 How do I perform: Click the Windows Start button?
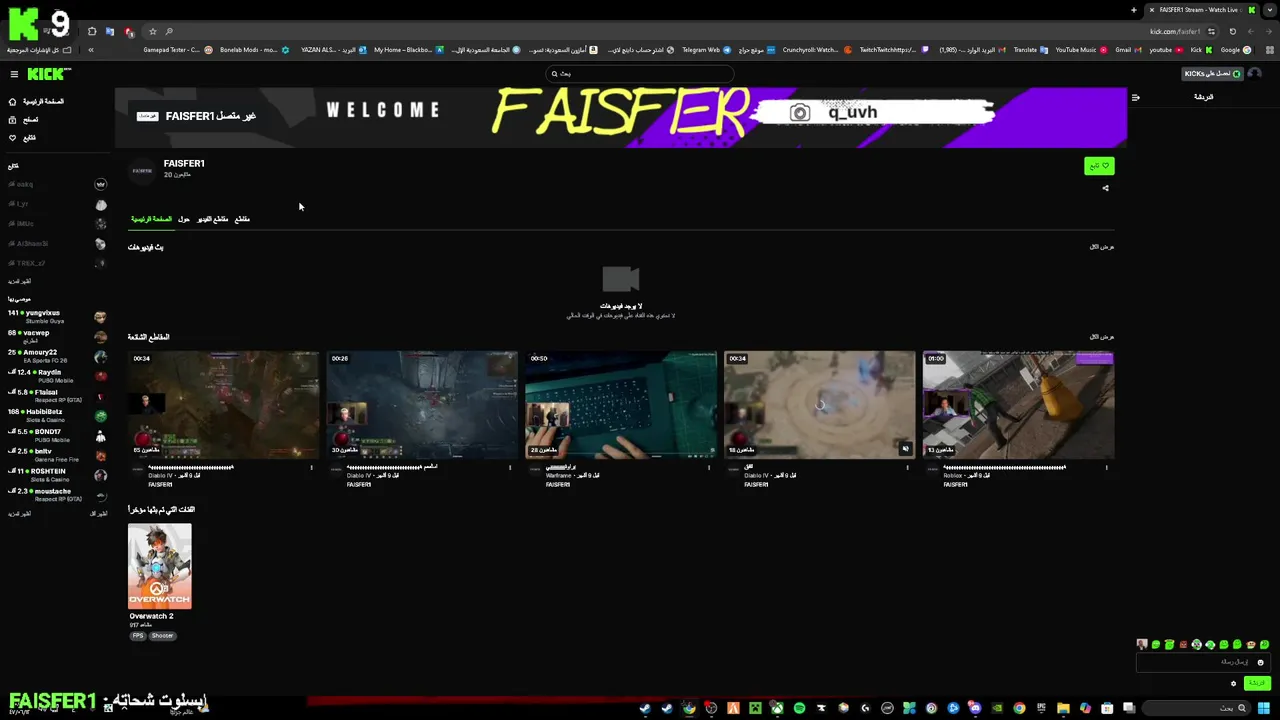pyautogui.click(x=1263, y=708)
